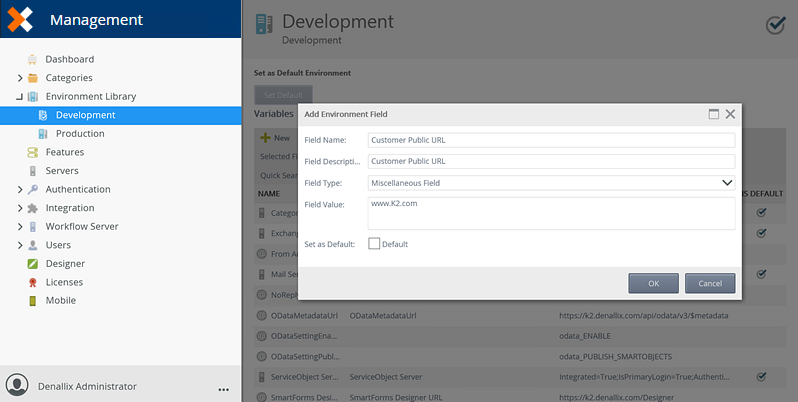Image resolution: width=798 pixels, height=402 pixels.
Task: Click the Features folder icon
Action: tap(33, 152)
